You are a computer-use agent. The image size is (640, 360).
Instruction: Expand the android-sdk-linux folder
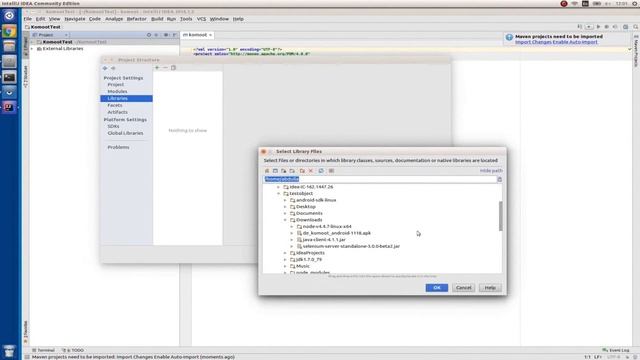pos(285,200)
